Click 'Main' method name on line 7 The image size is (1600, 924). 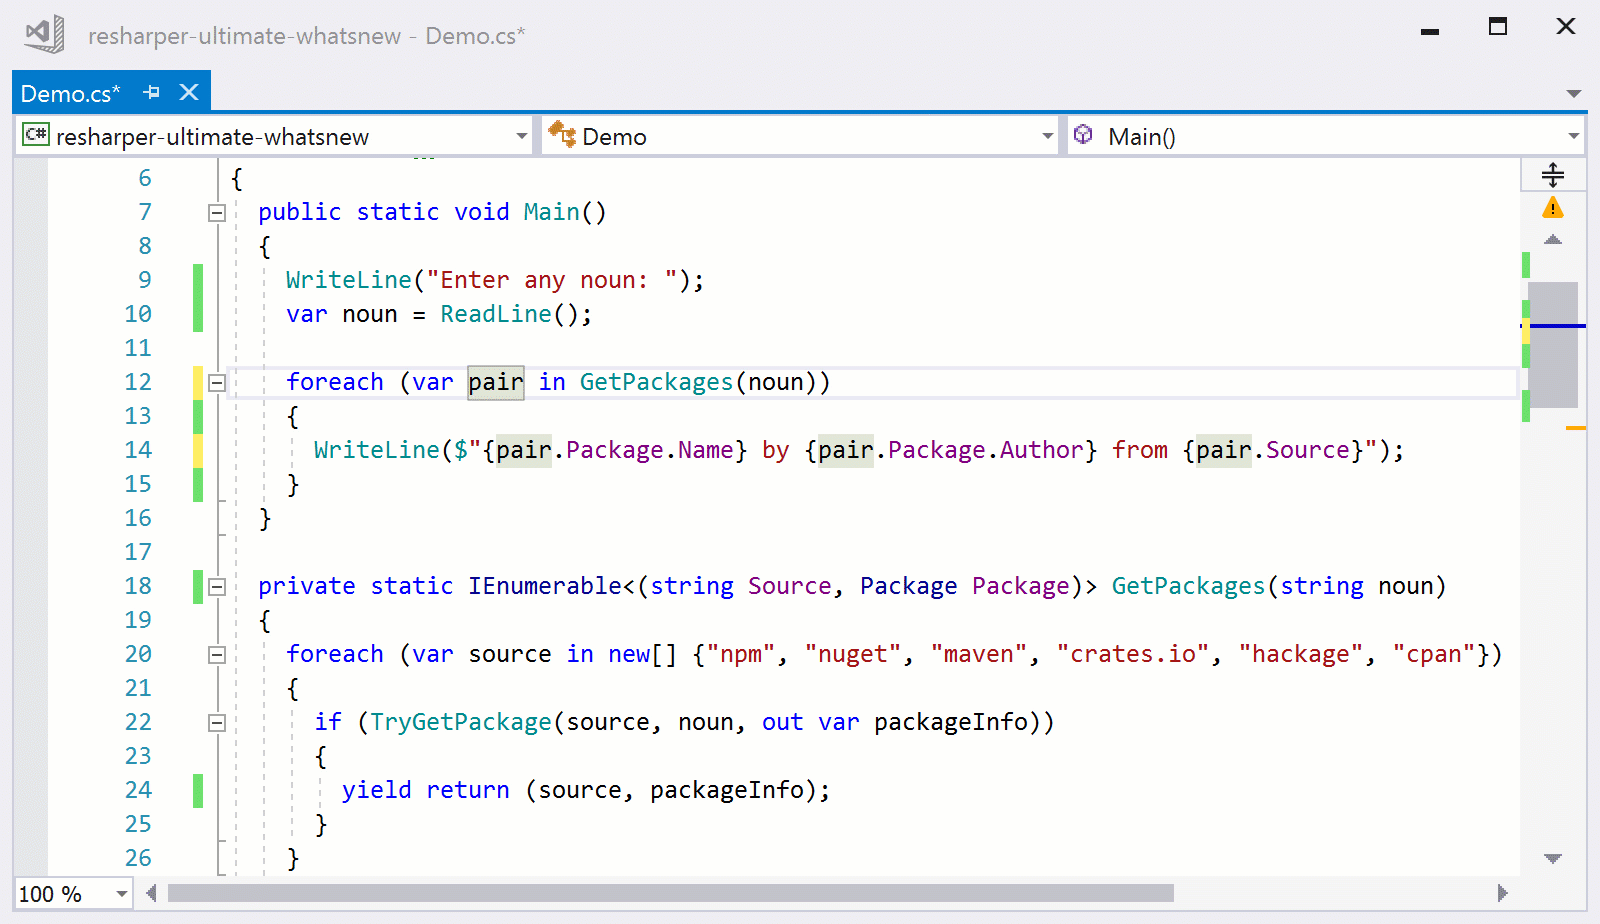551,212
